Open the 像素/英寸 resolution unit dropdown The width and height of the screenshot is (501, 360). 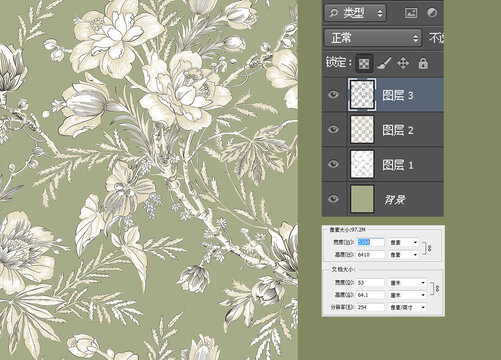(408, 307)
